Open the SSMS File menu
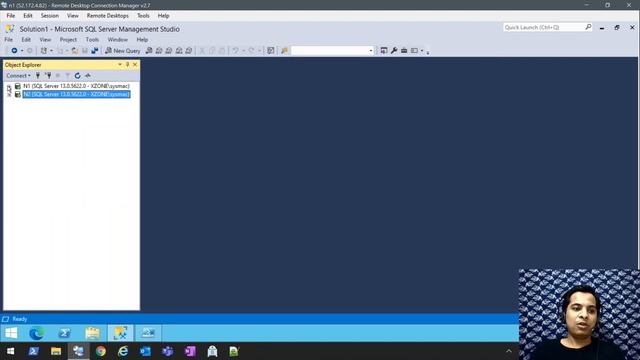This screenshot has height=360, width=640. [9, 40]
